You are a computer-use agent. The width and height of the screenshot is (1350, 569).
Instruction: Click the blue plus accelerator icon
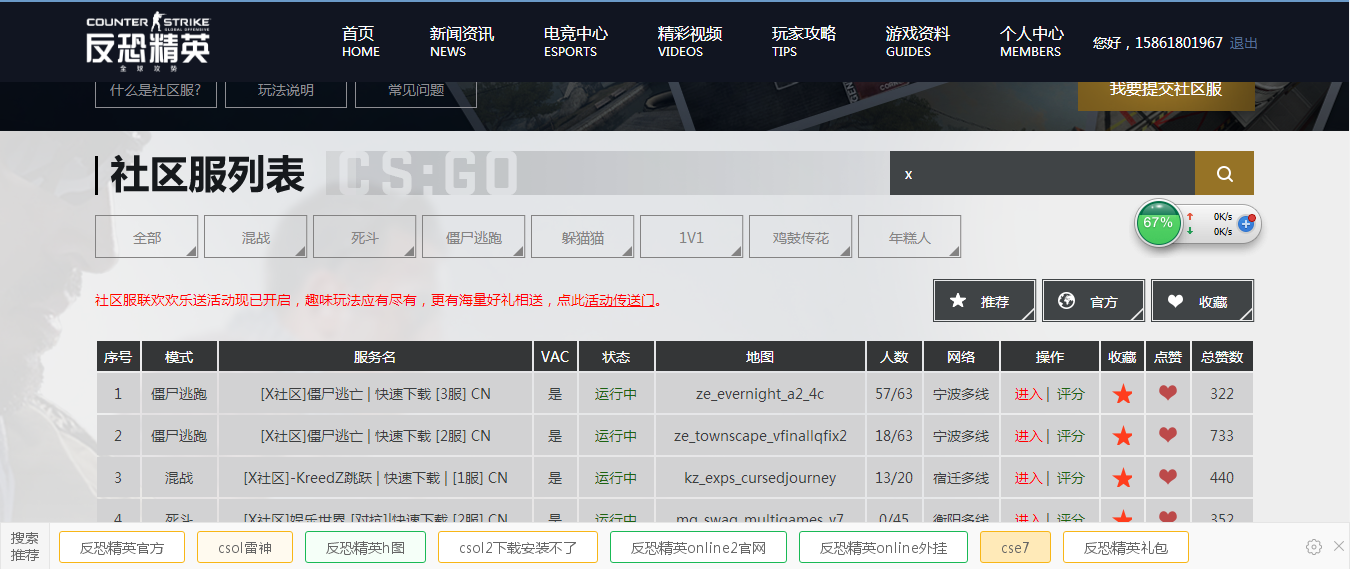point(1246,224)
